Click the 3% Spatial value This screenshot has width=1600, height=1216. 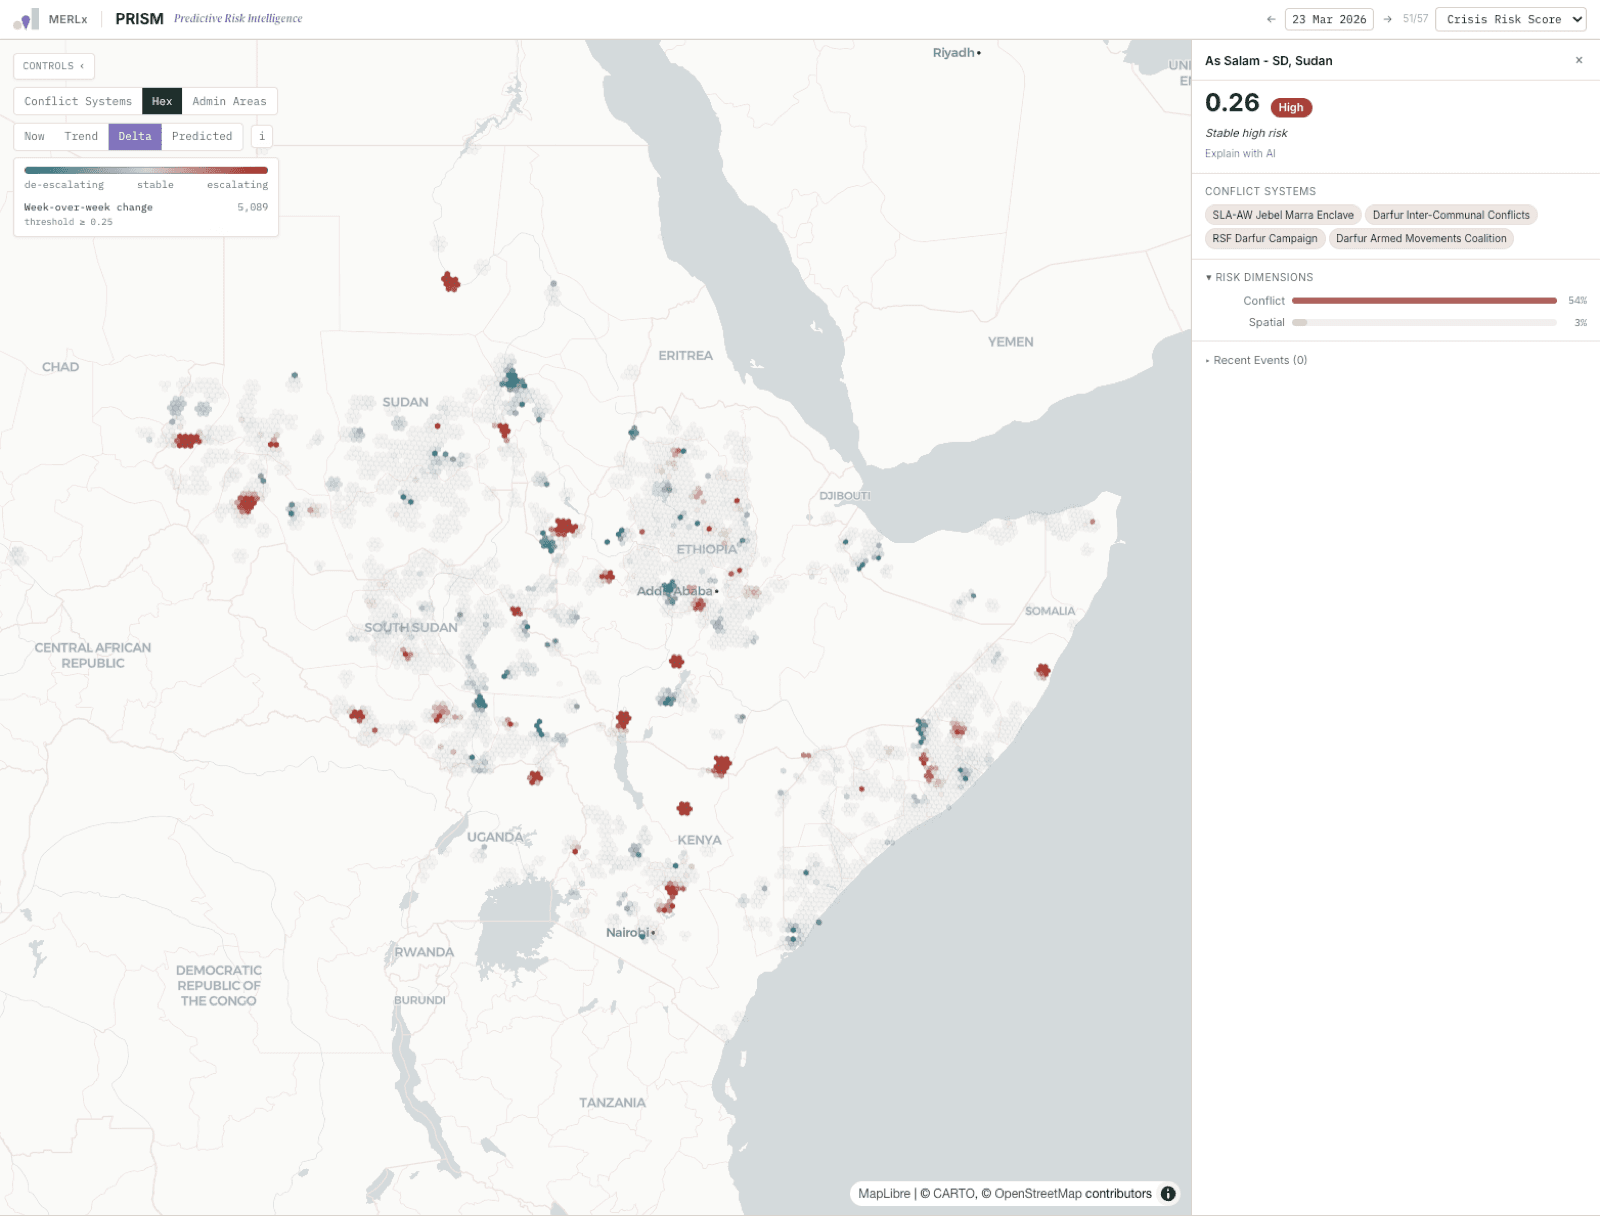(1580, 322)
